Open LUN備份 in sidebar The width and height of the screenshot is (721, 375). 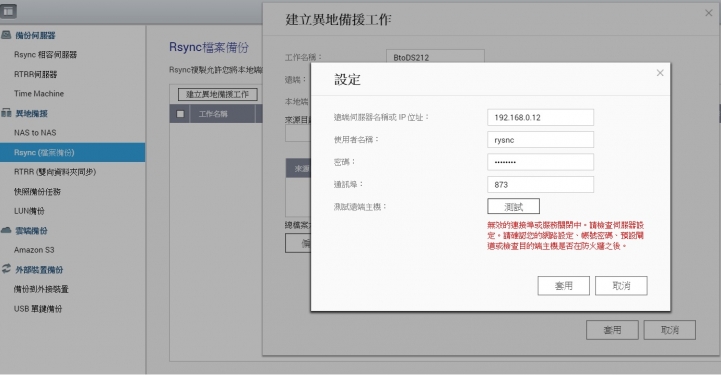[x=29, y=211]
